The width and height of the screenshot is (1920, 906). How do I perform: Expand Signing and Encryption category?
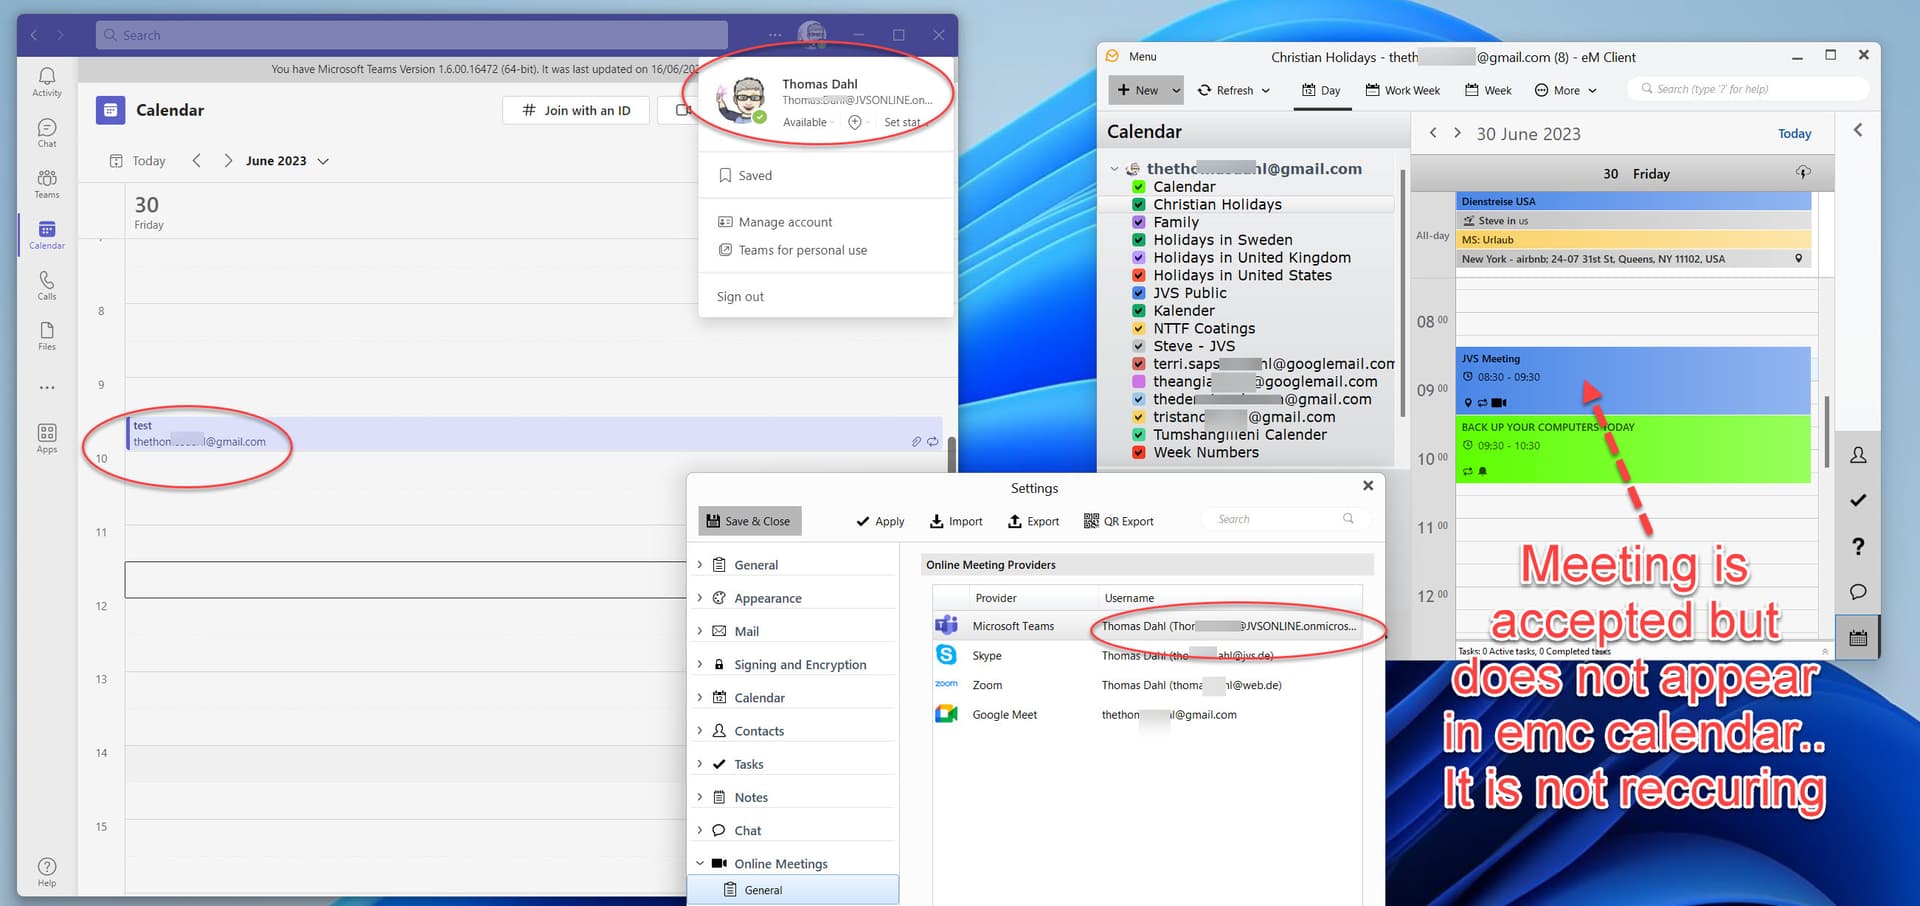coord(699,664)
